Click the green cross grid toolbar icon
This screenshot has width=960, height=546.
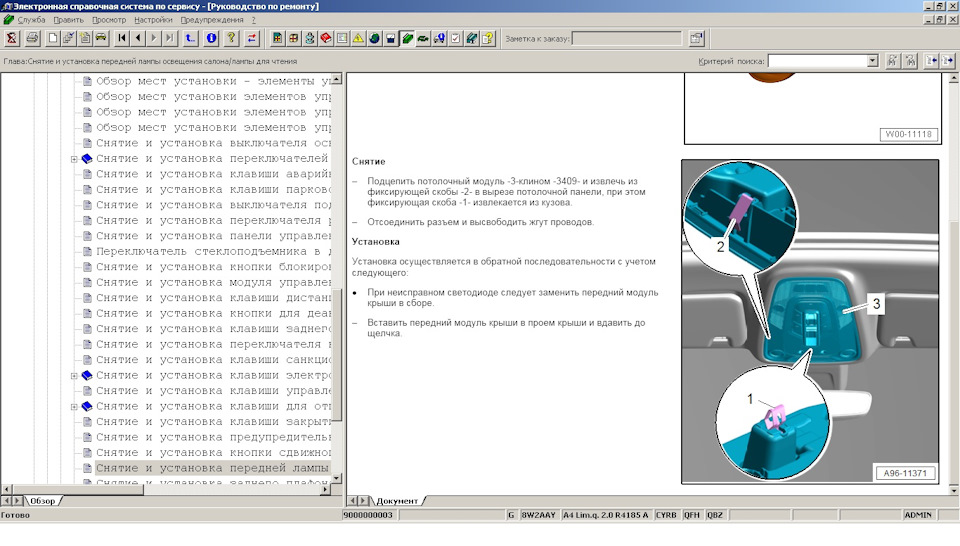277,39
